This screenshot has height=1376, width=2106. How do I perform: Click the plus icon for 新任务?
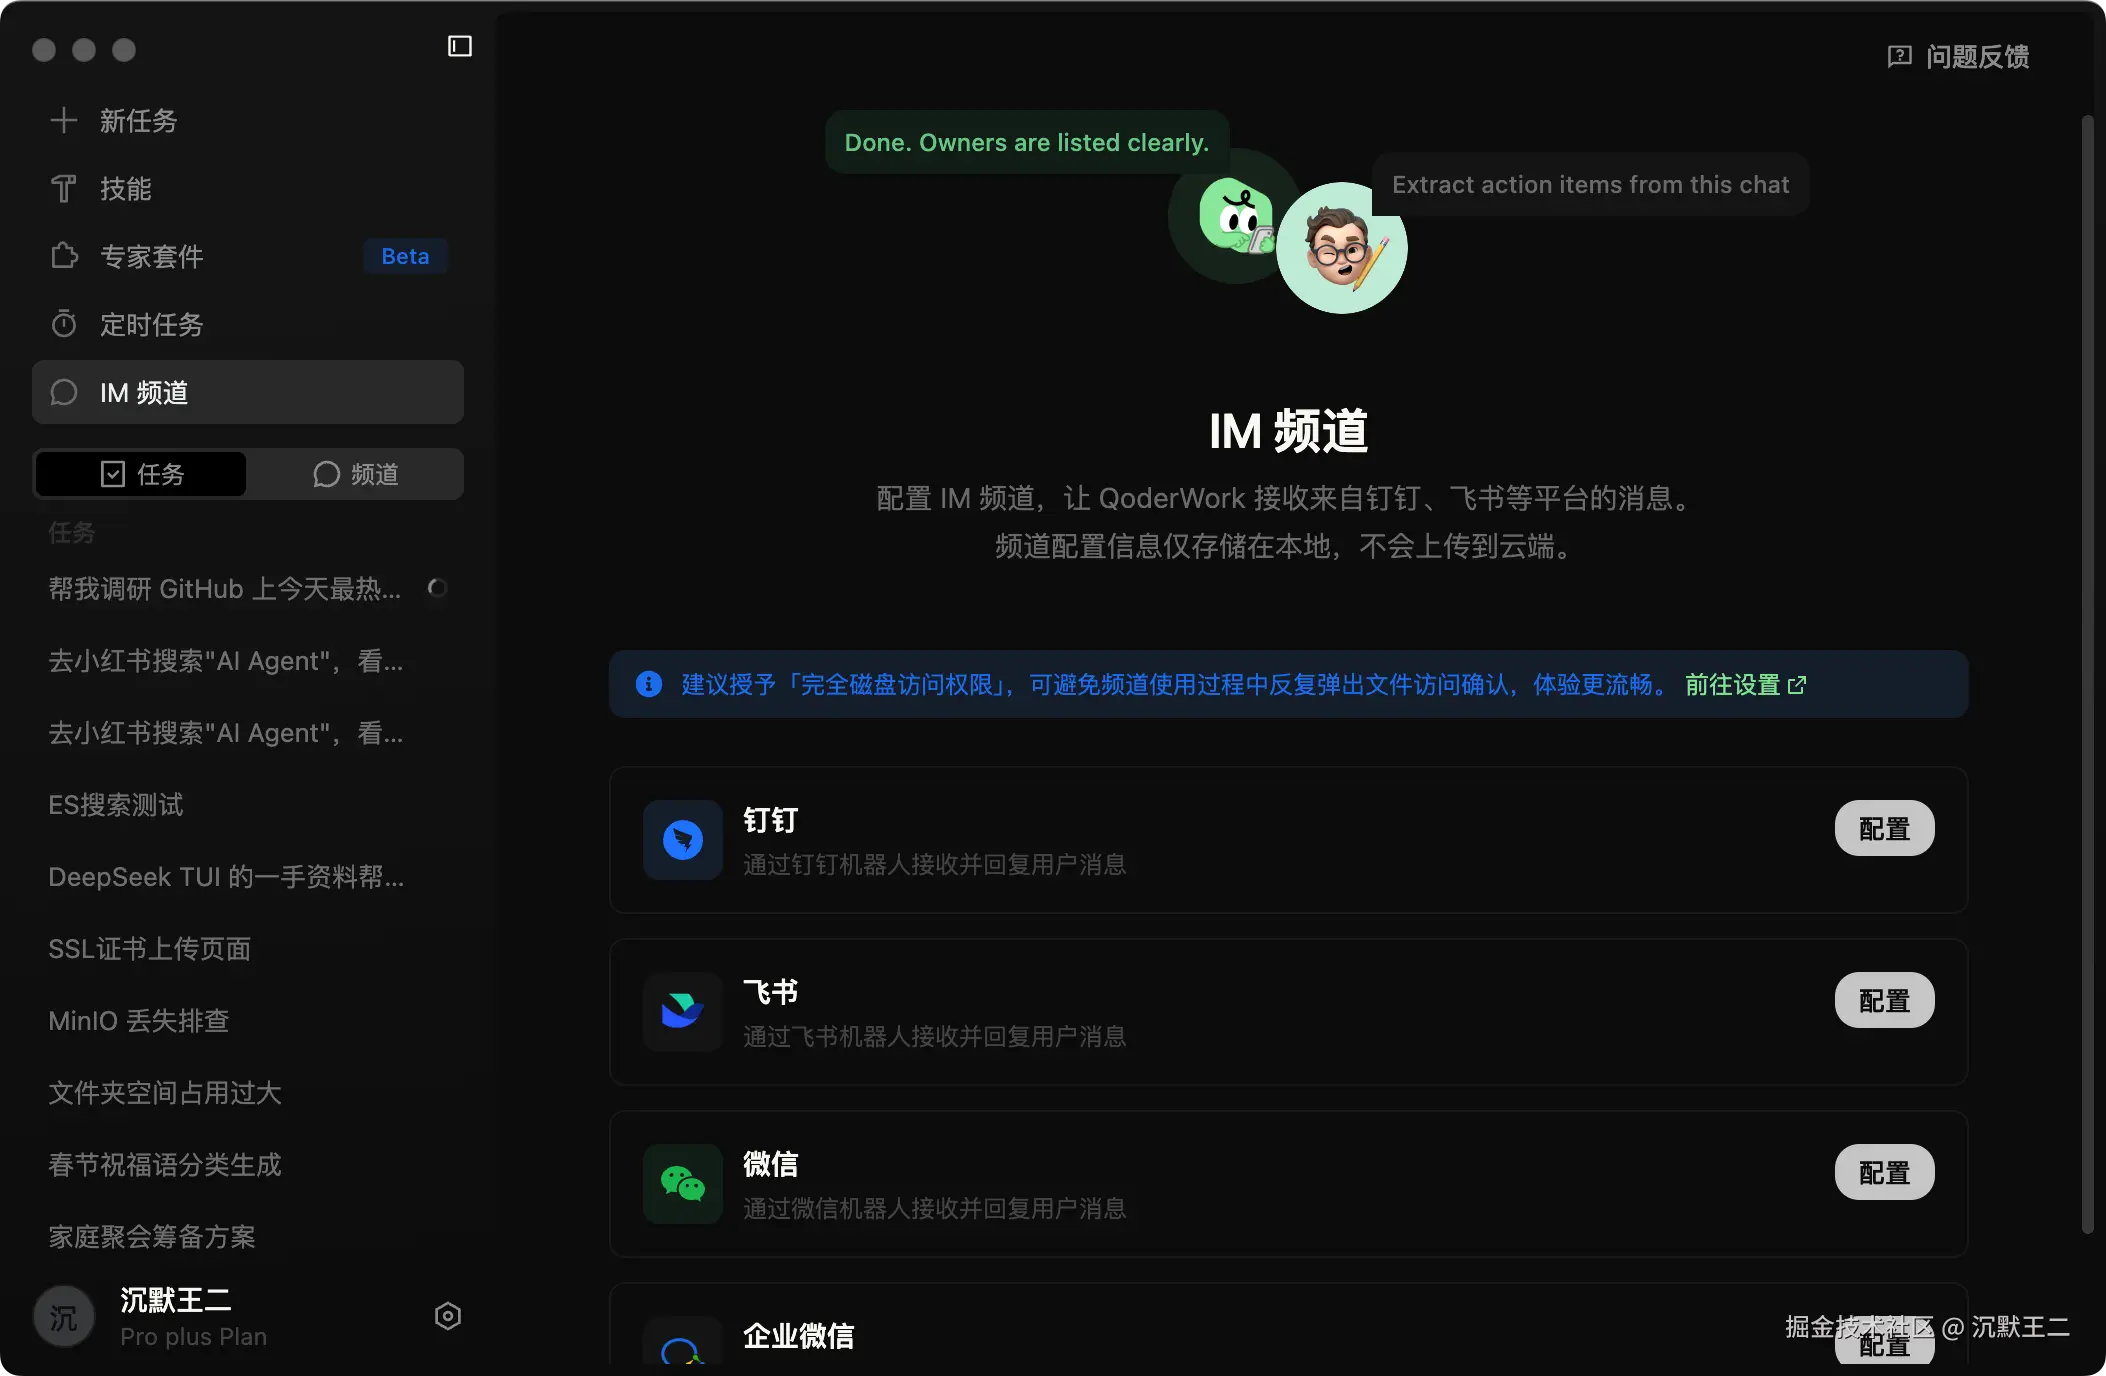click(x=64, y=121)
